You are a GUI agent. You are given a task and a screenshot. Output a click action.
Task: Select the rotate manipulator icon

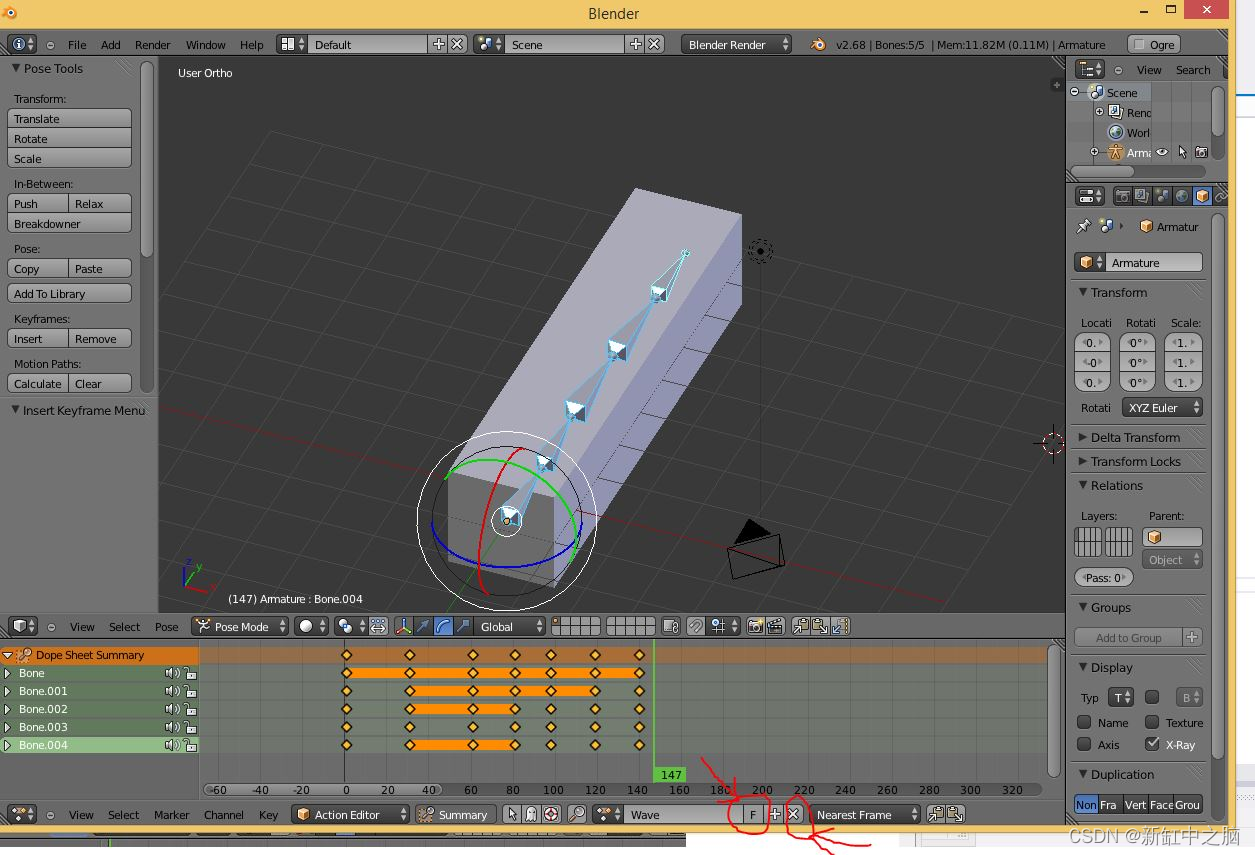click(442, 626)
